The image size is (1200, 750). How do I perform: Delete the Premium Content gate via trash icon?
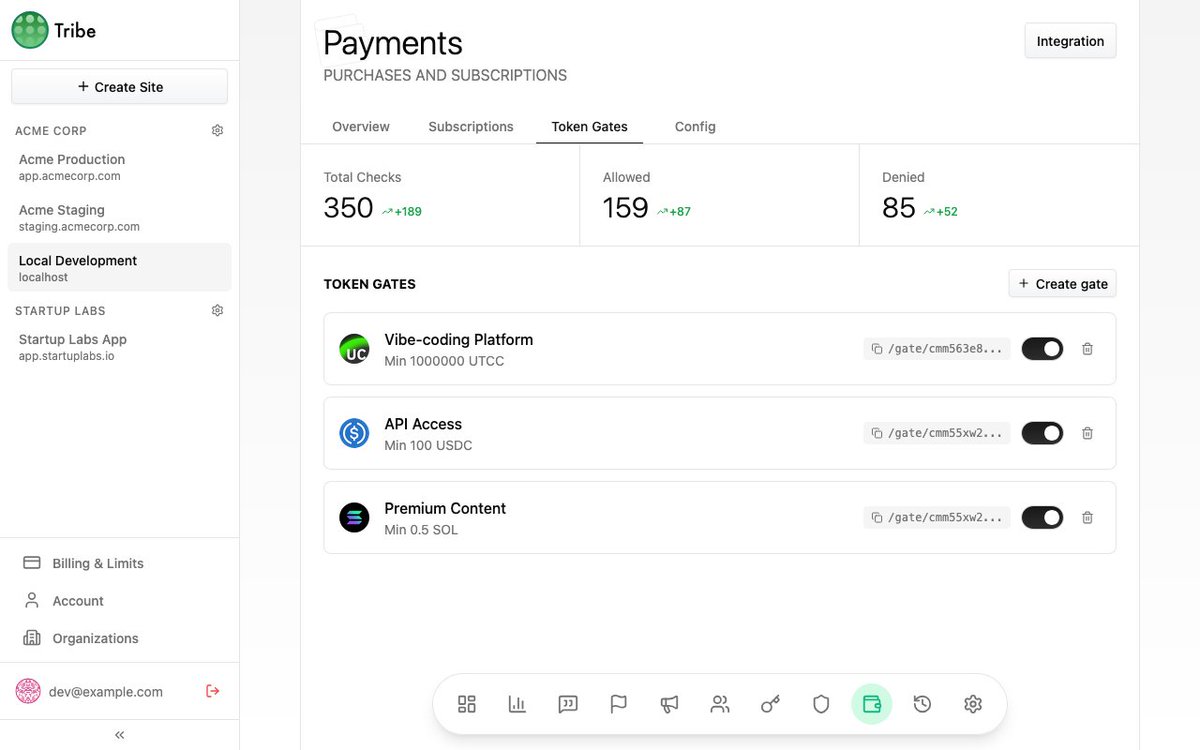pos(1088,518)
